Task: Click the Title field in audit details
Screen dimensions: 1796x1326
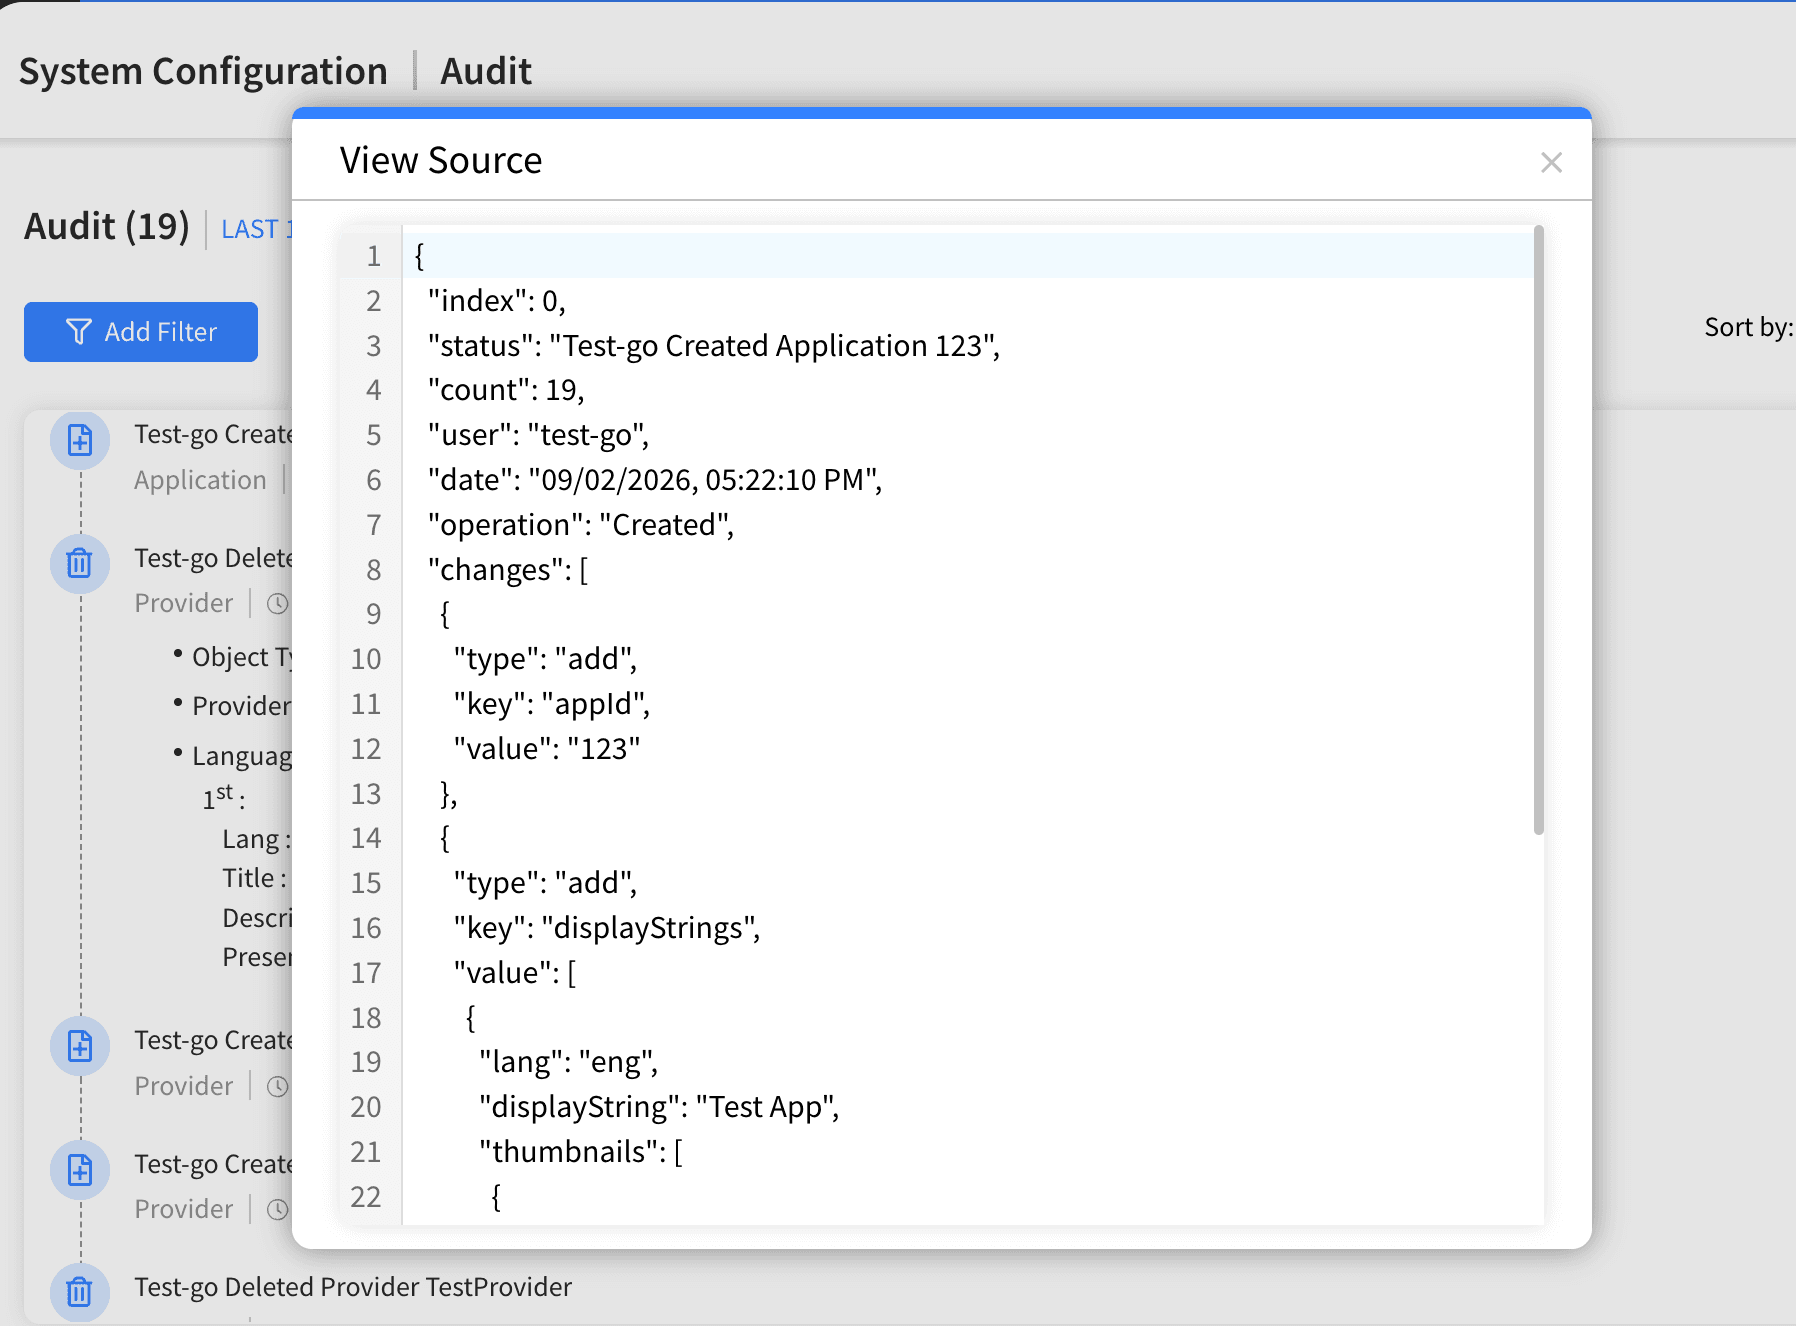Action: coord(254,878)
